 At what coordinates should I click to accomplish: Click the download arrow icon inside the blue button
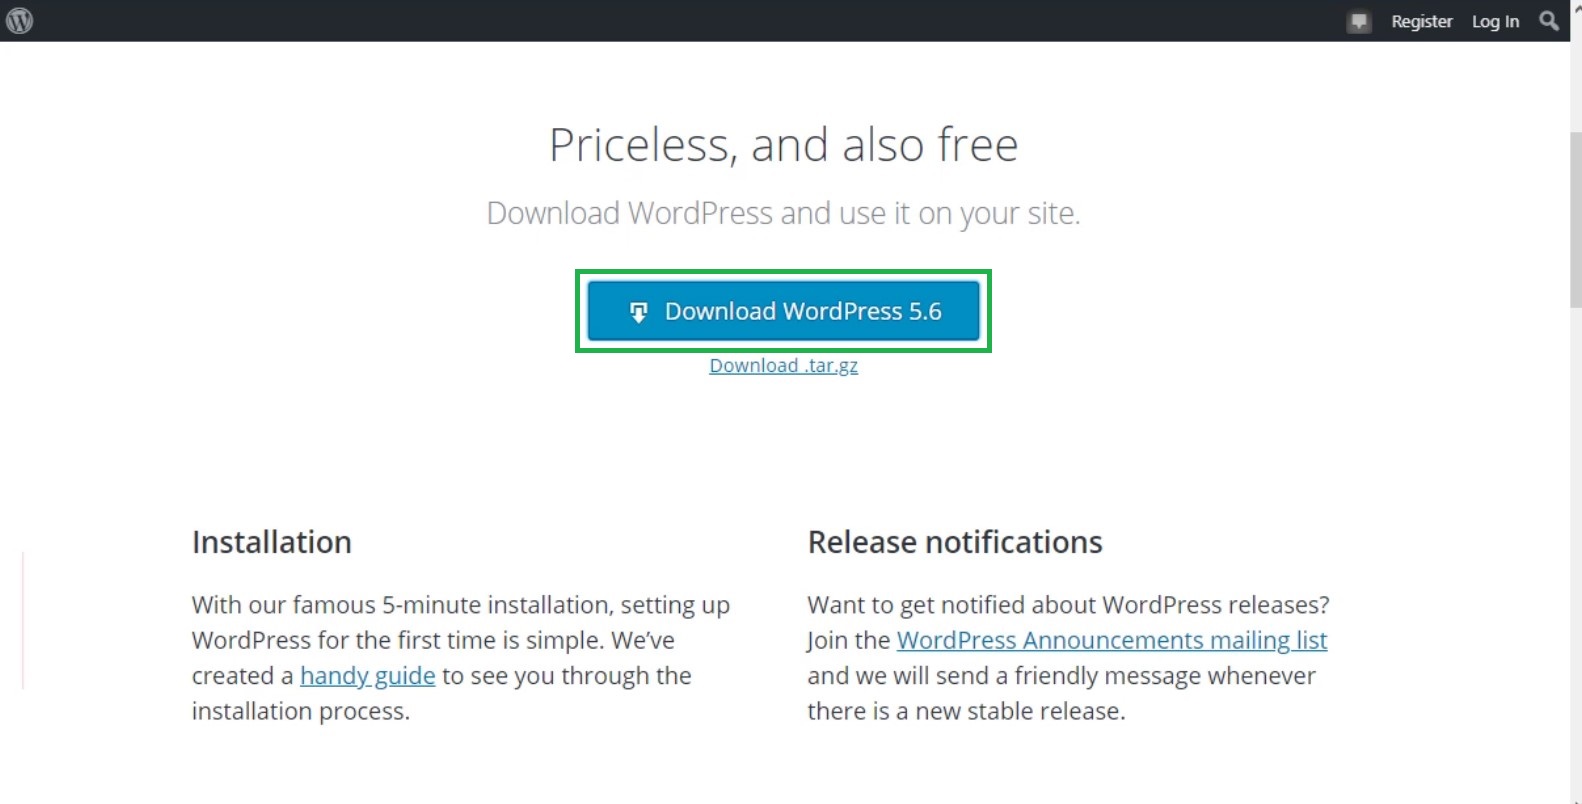tap(638, 312)
